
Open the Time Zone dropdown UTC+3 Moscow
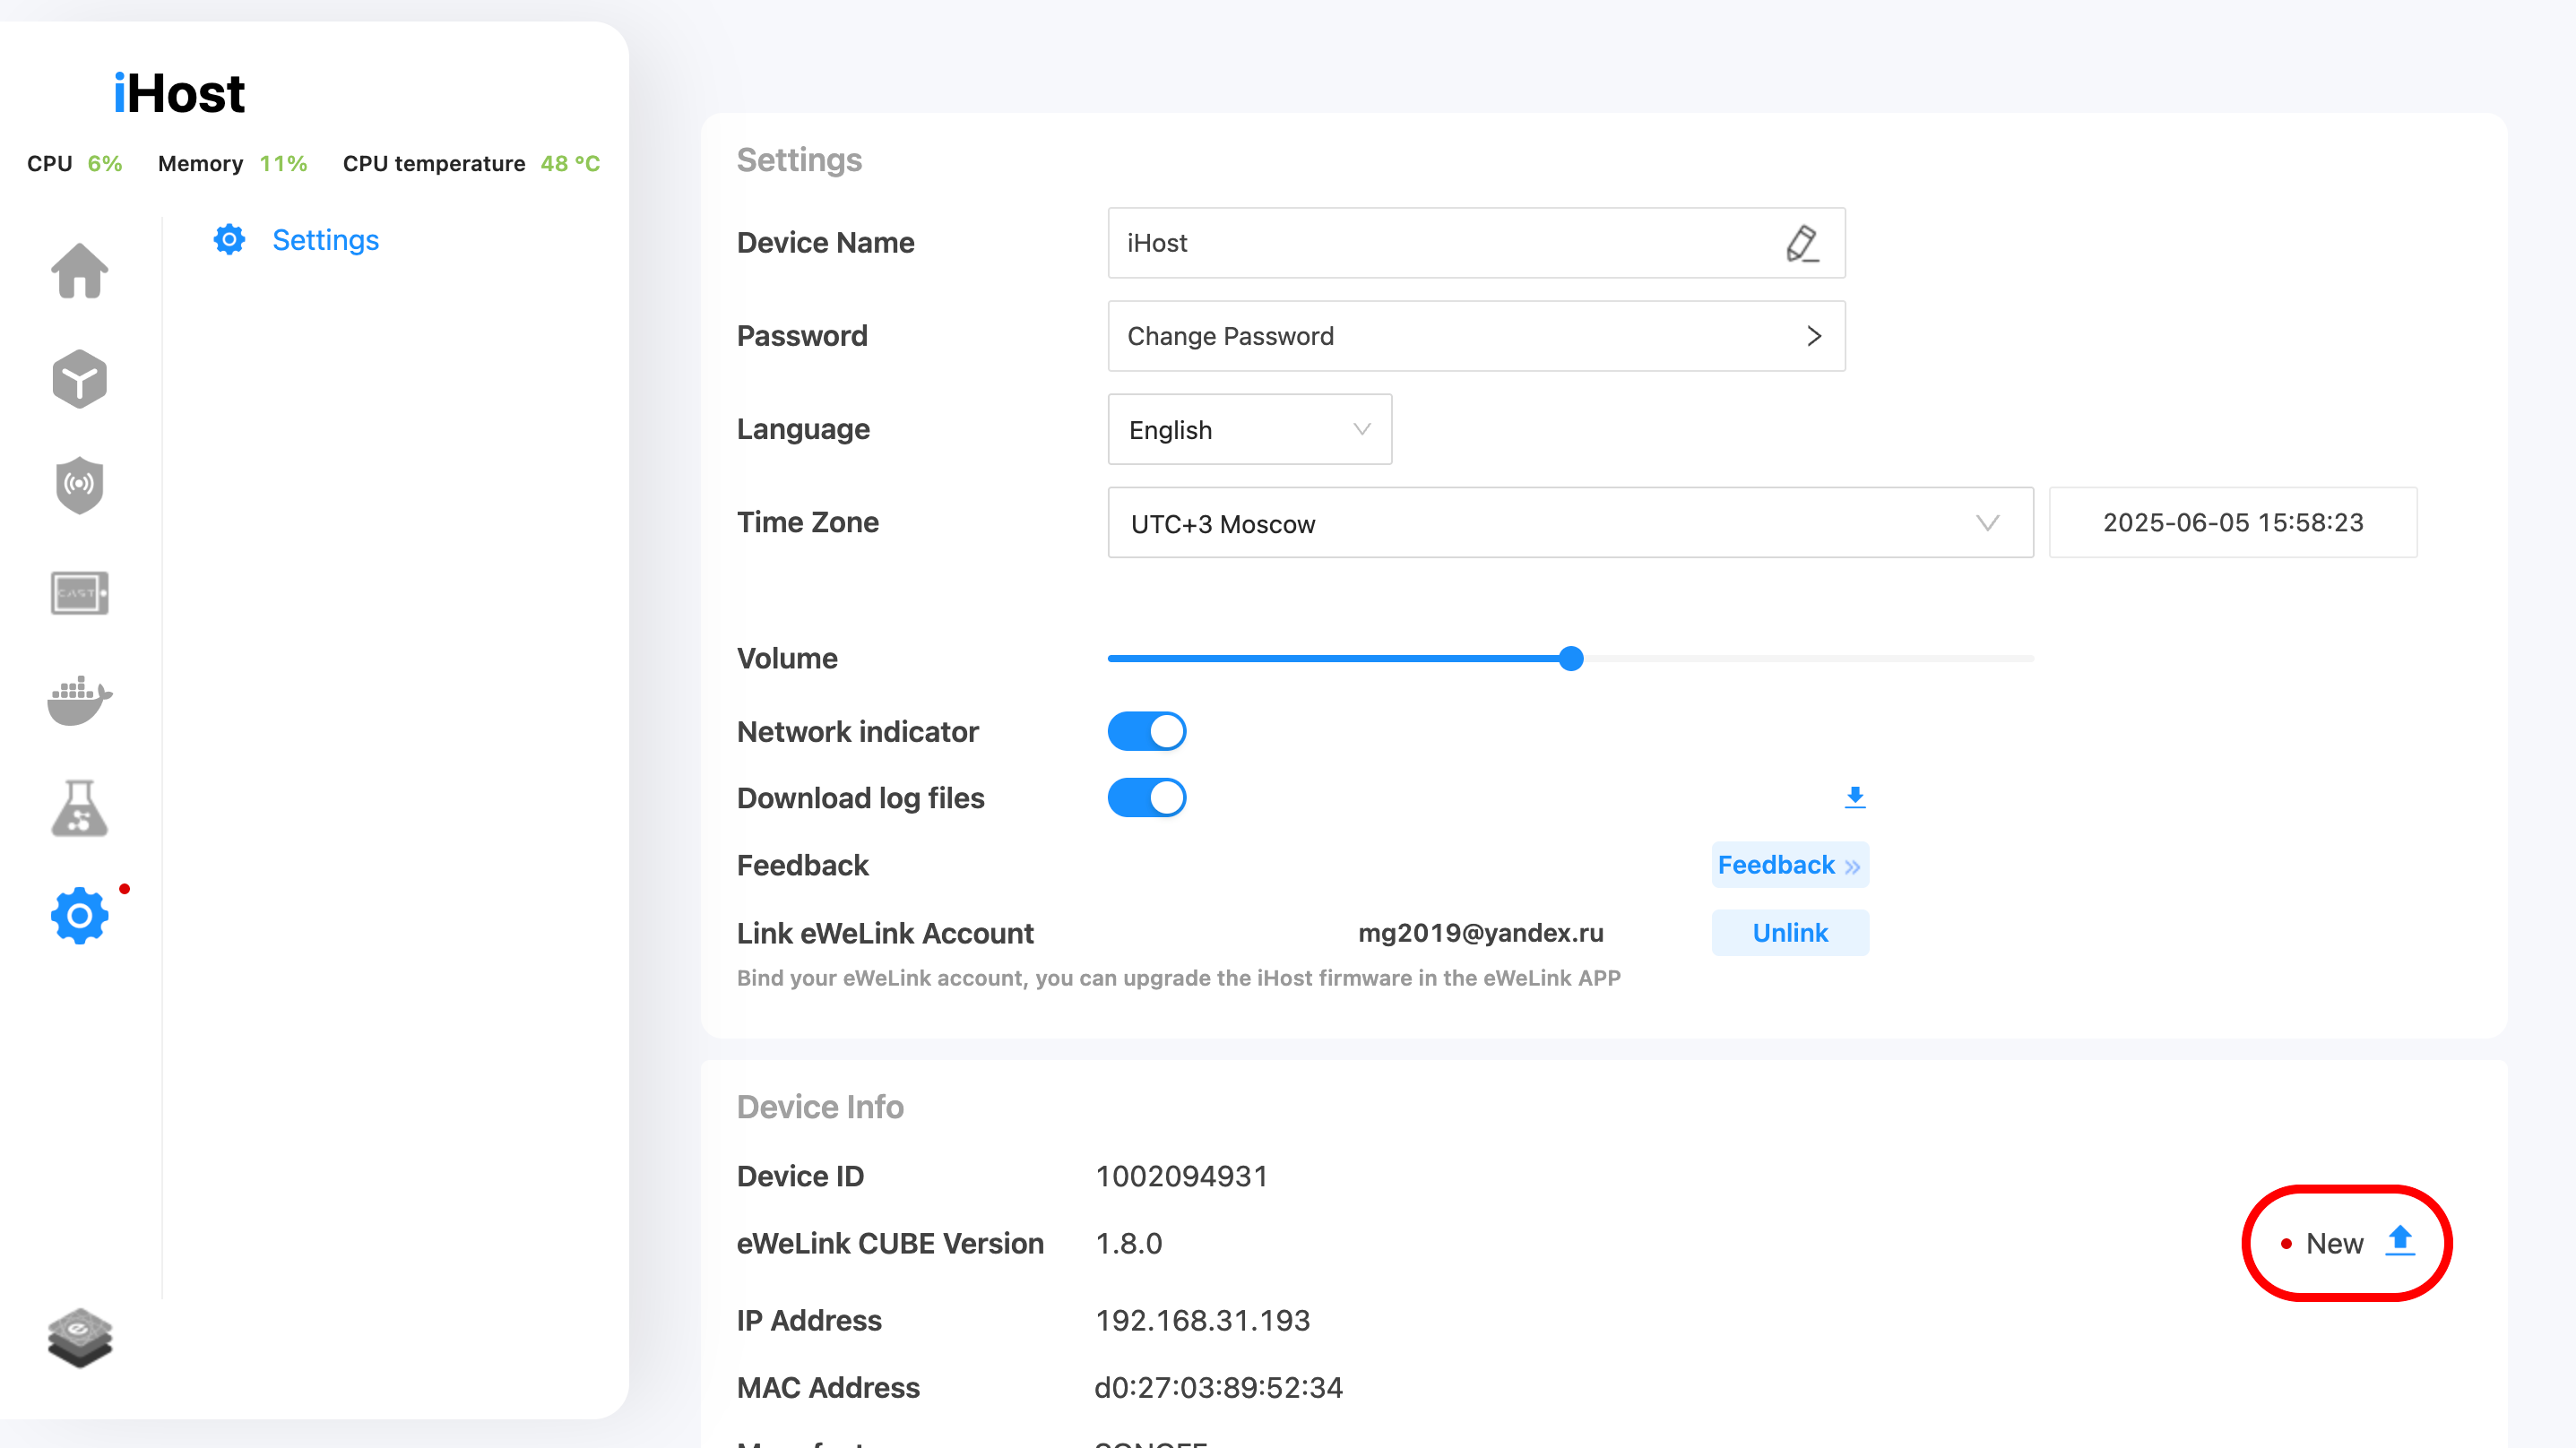click(1570, 522)
